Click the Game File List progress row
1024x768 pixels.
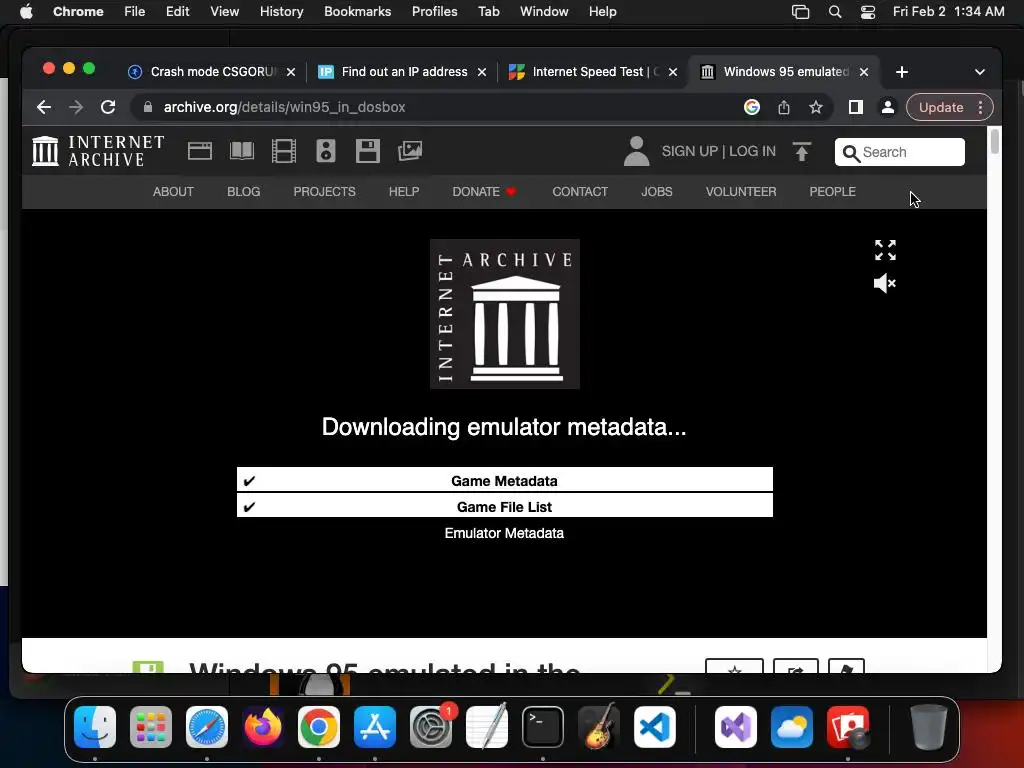point(504,505)
